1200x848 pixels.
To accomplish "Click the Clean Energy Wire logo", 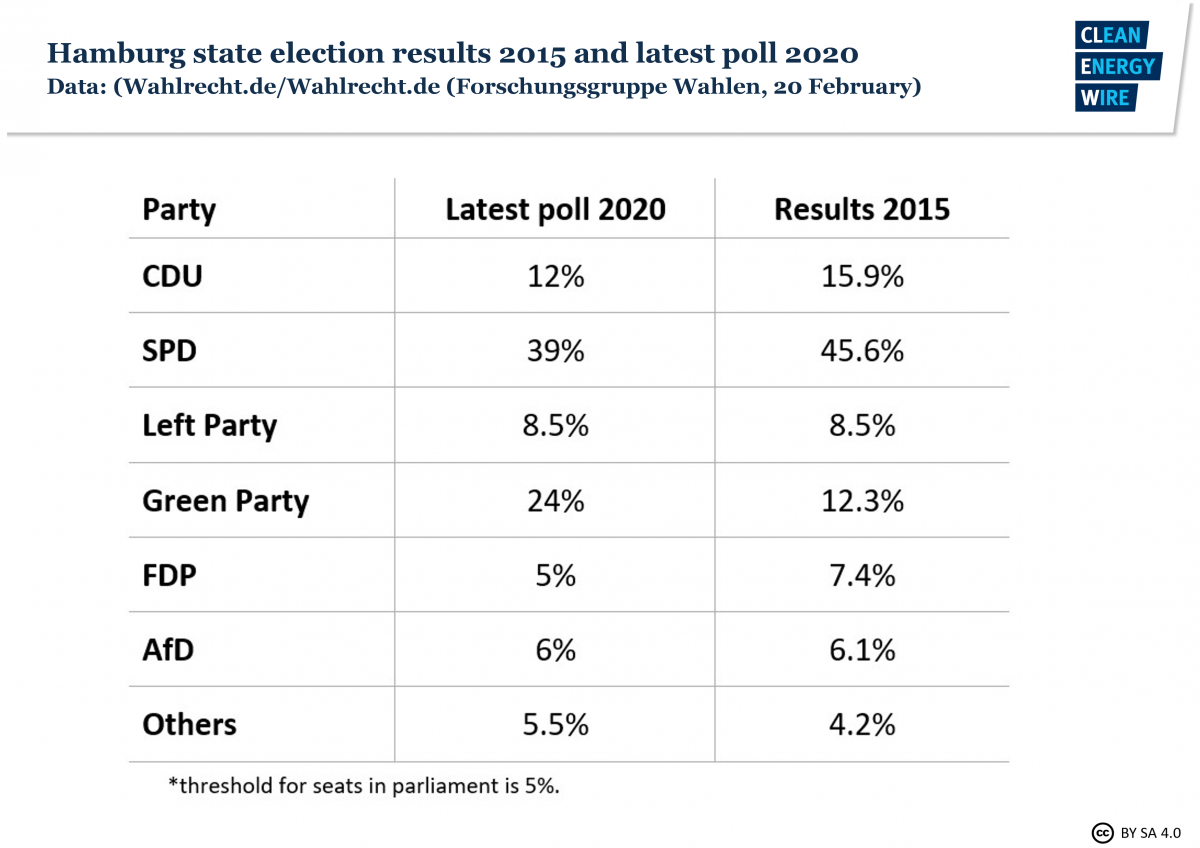I will (1116, 67).
